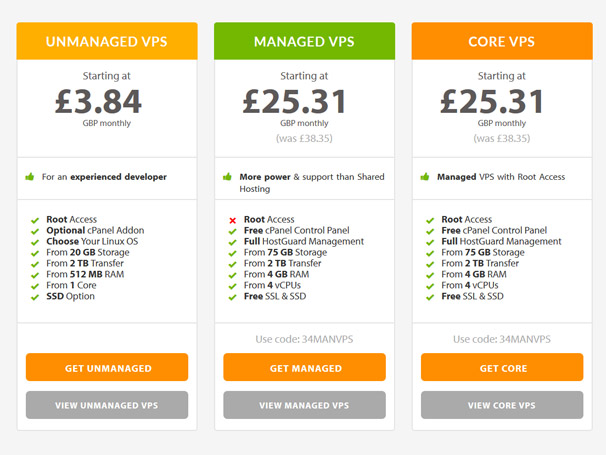Click the Get Core button
This screenshot has width=606, height=455.
(x=502, y=367)
